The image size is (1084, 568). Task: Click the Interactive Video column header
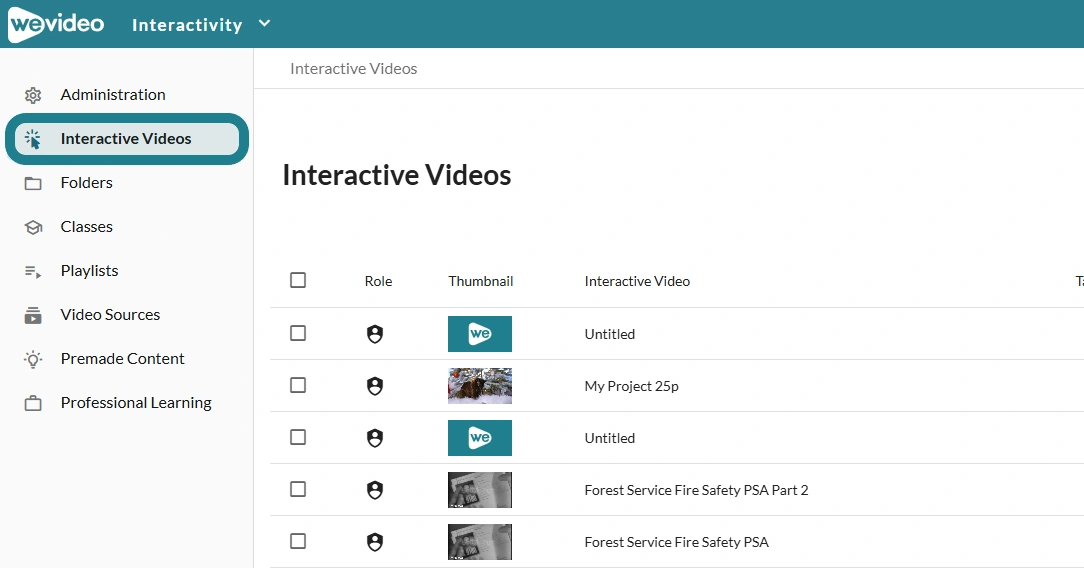[x=637, y=281]
